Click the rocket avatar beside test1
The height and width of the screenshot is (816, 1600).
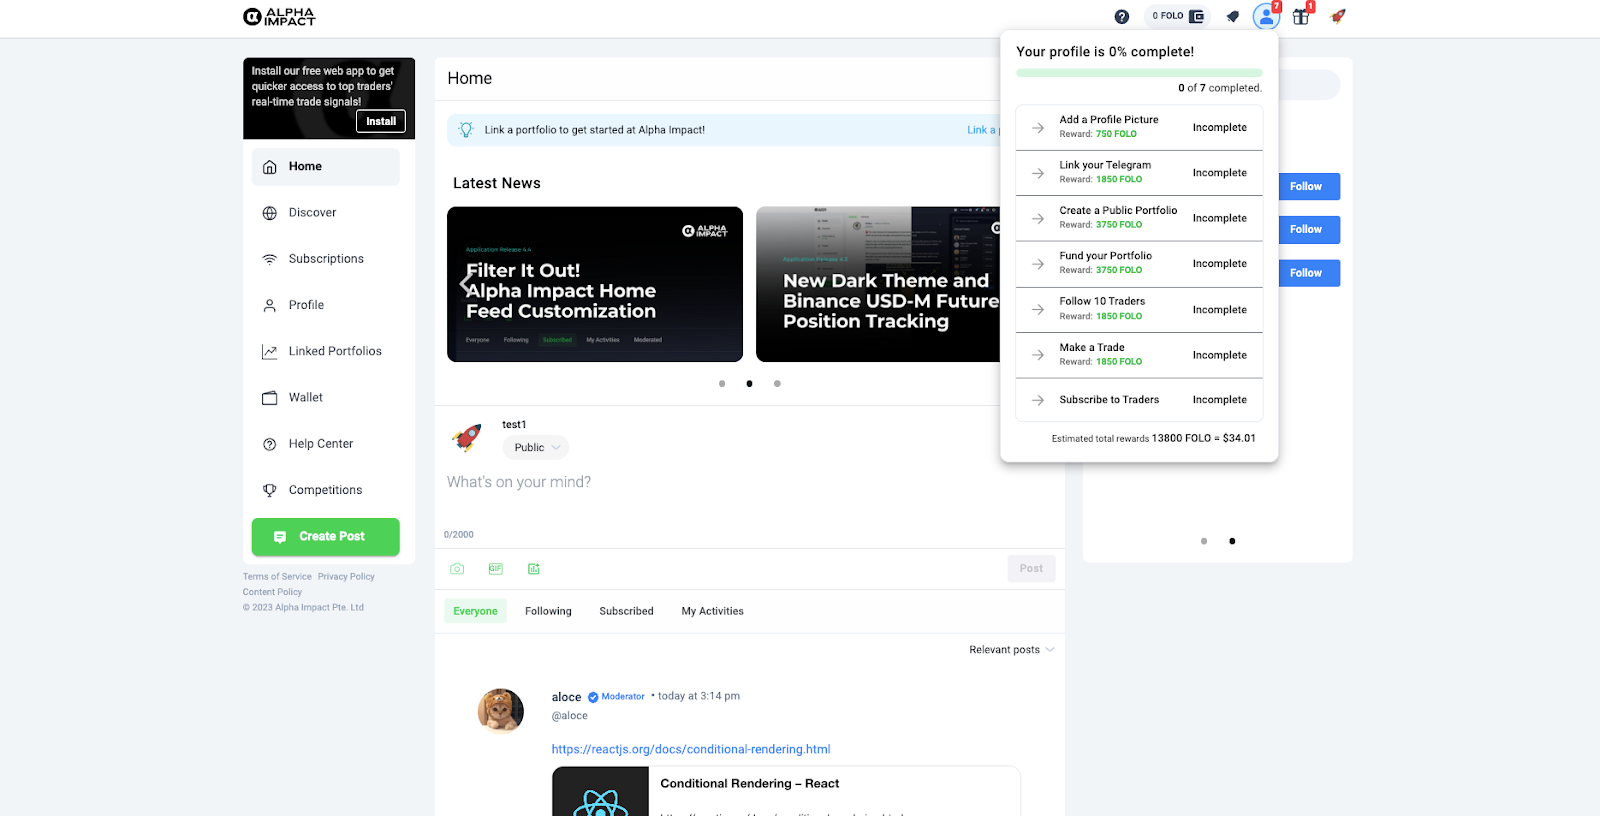pyautogui.click(x=467, y=438)
